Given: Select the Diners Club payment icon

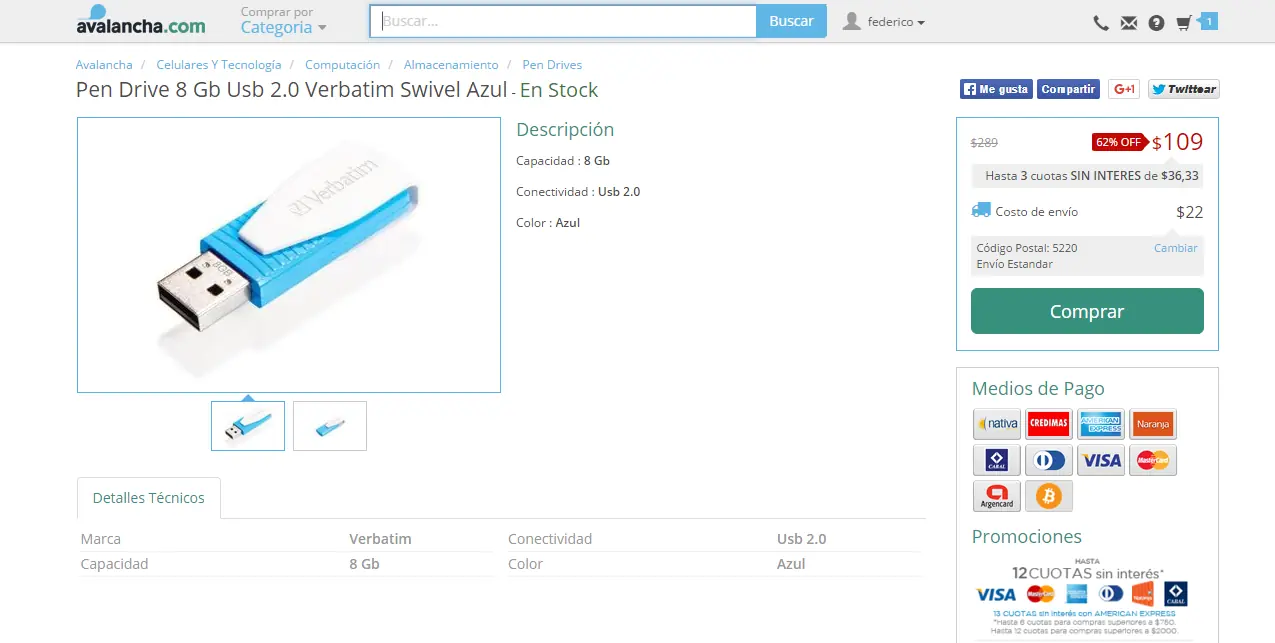Looking at the screenshot, I should [x=1049, y=460].
